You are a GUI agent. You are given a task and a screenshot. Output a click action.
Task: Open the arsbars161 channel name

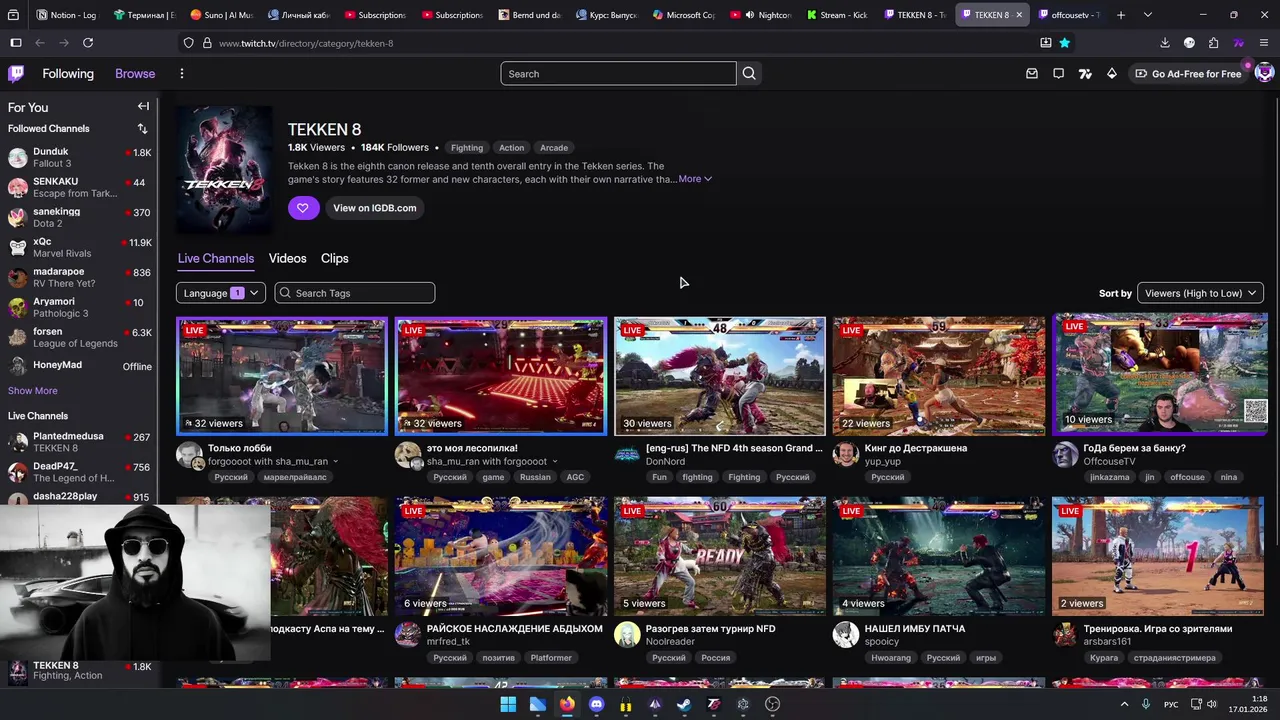[x=1107, y=642]
